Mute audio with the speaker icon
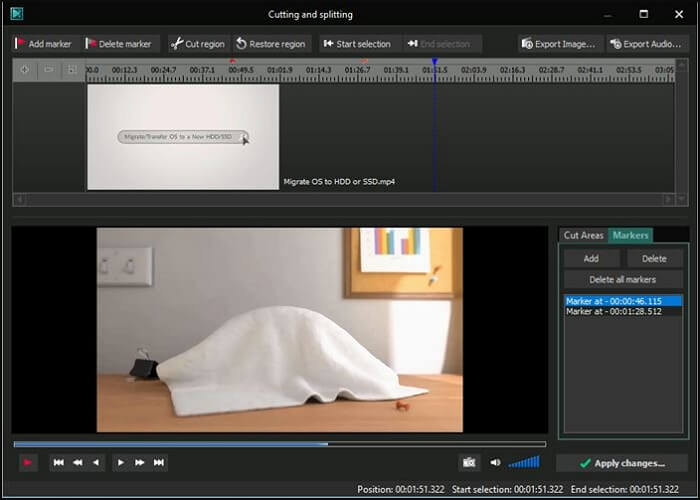 click(495, 462)
